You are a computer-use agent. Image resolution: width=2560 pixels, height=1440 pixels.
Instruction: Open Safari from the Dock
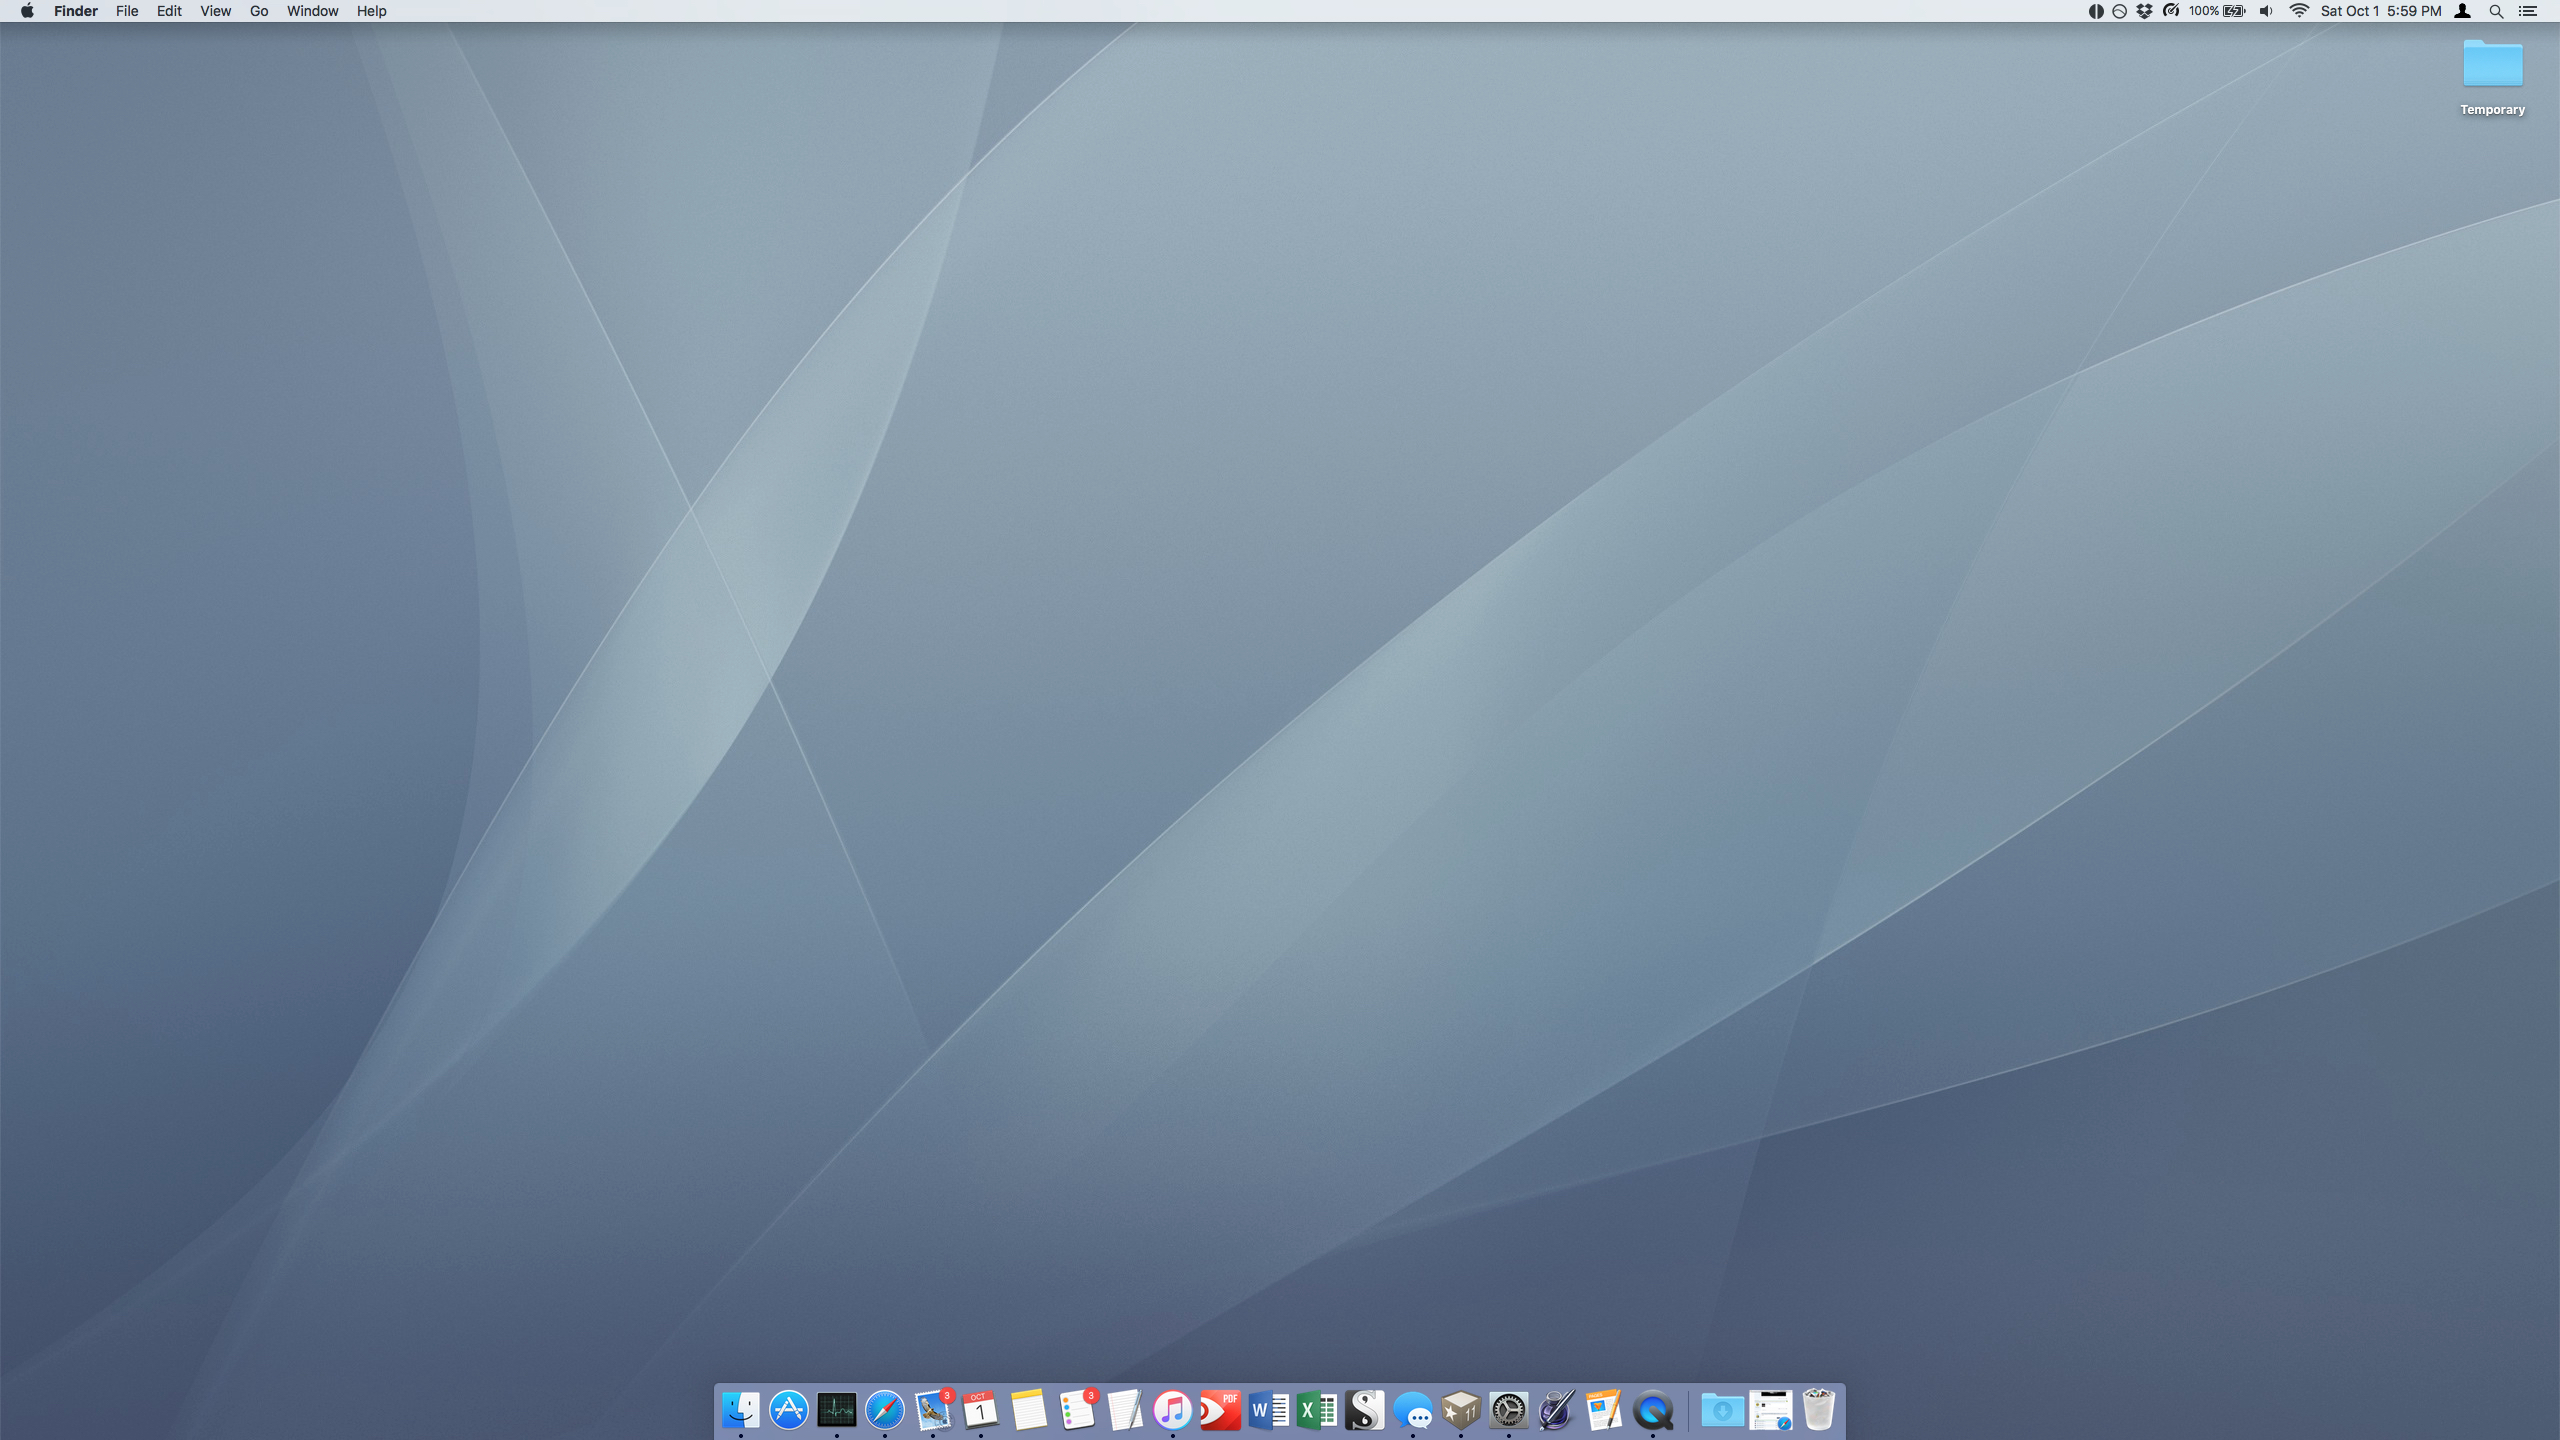tap(885, 1410)
